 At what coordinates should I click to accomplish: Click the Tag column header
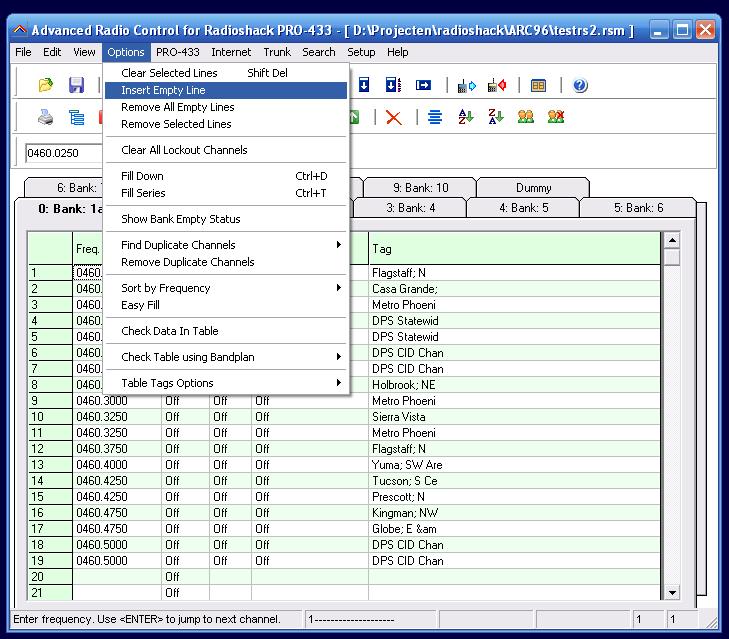point(514,249)
